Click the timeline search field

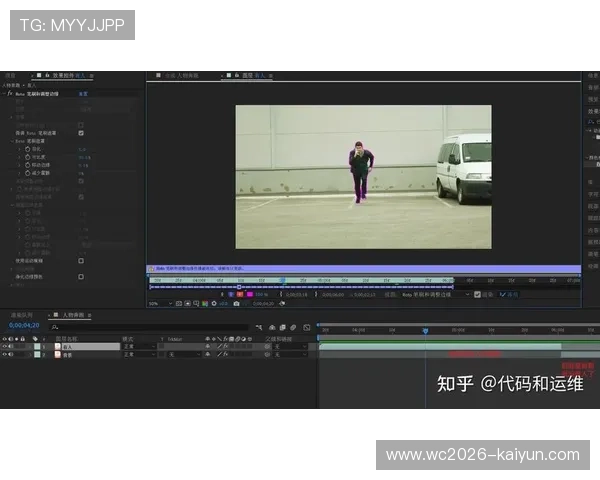pos(150,327)
